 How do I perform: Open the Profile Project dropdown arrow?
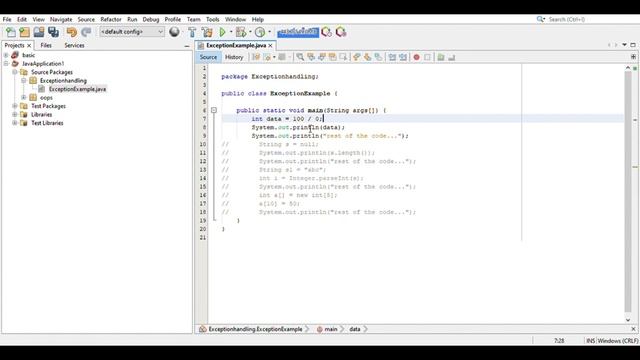click(x=269, y=32)
